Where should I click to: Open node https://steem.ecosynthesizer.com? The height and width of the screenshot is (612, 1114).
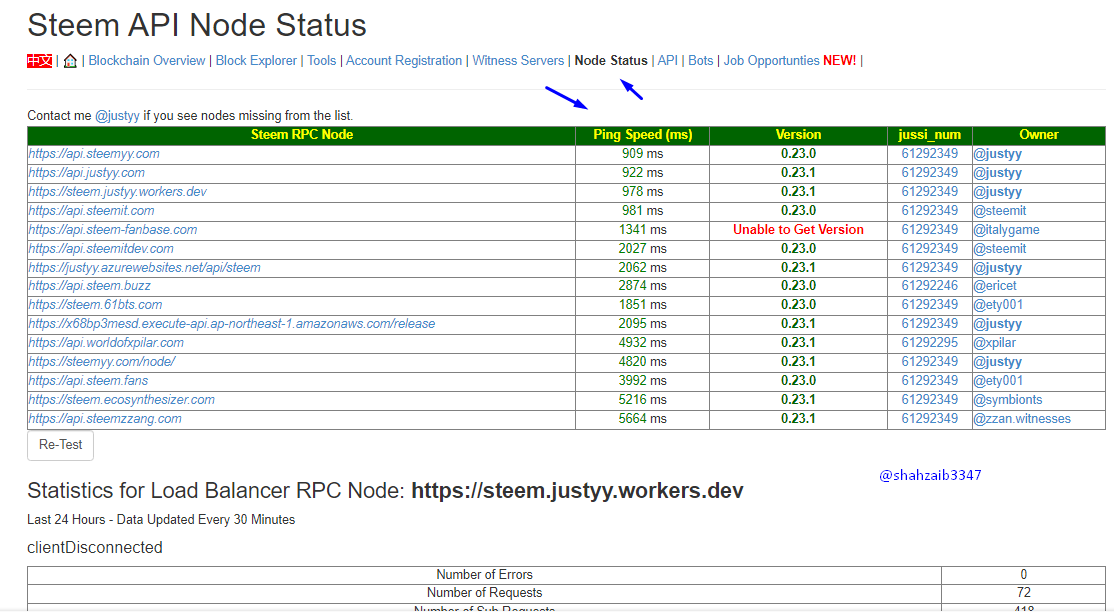[x=121, y=400]
